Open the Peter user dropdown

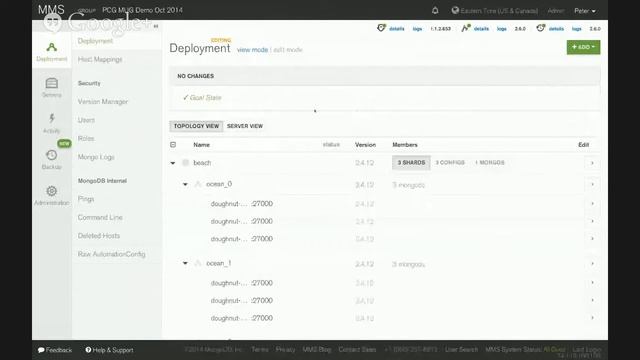click(x=585, y=11)
